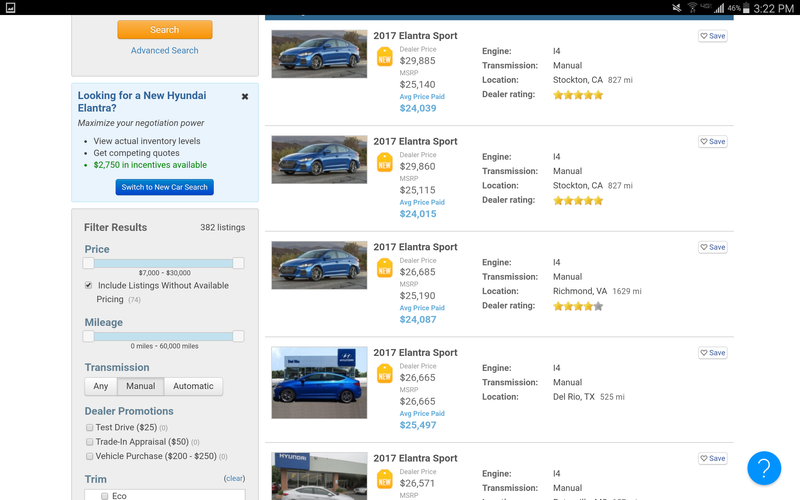Click the gallery icon in status bar
The height and width of the screenshot is (500, 800).
[x=10, y=8]
